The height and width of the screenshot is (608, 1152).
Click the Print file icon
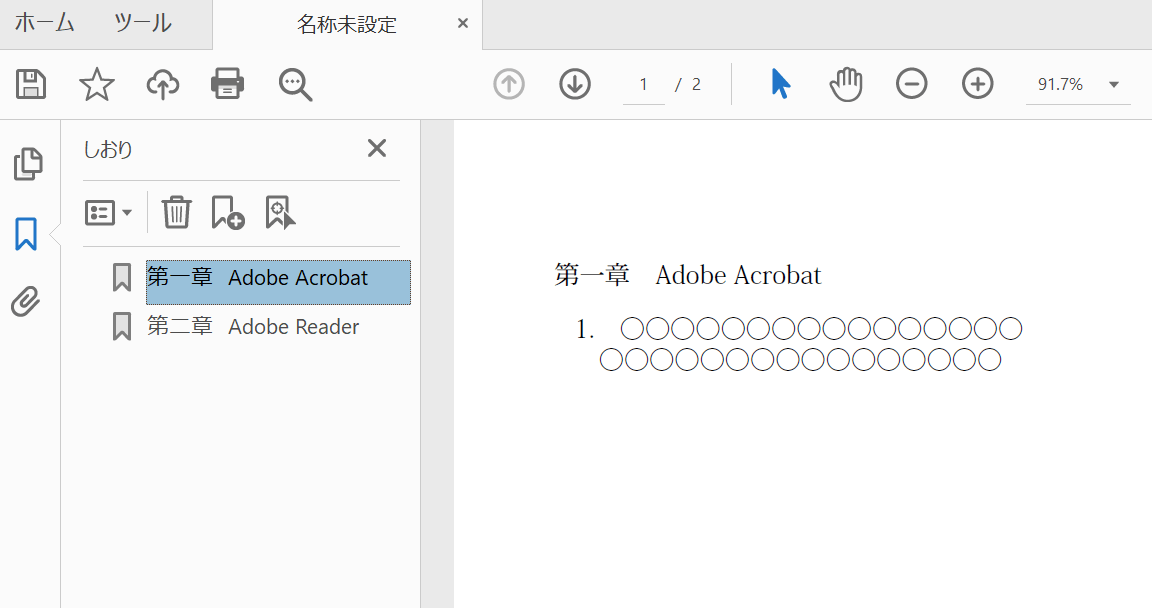(x=227, y=84)
